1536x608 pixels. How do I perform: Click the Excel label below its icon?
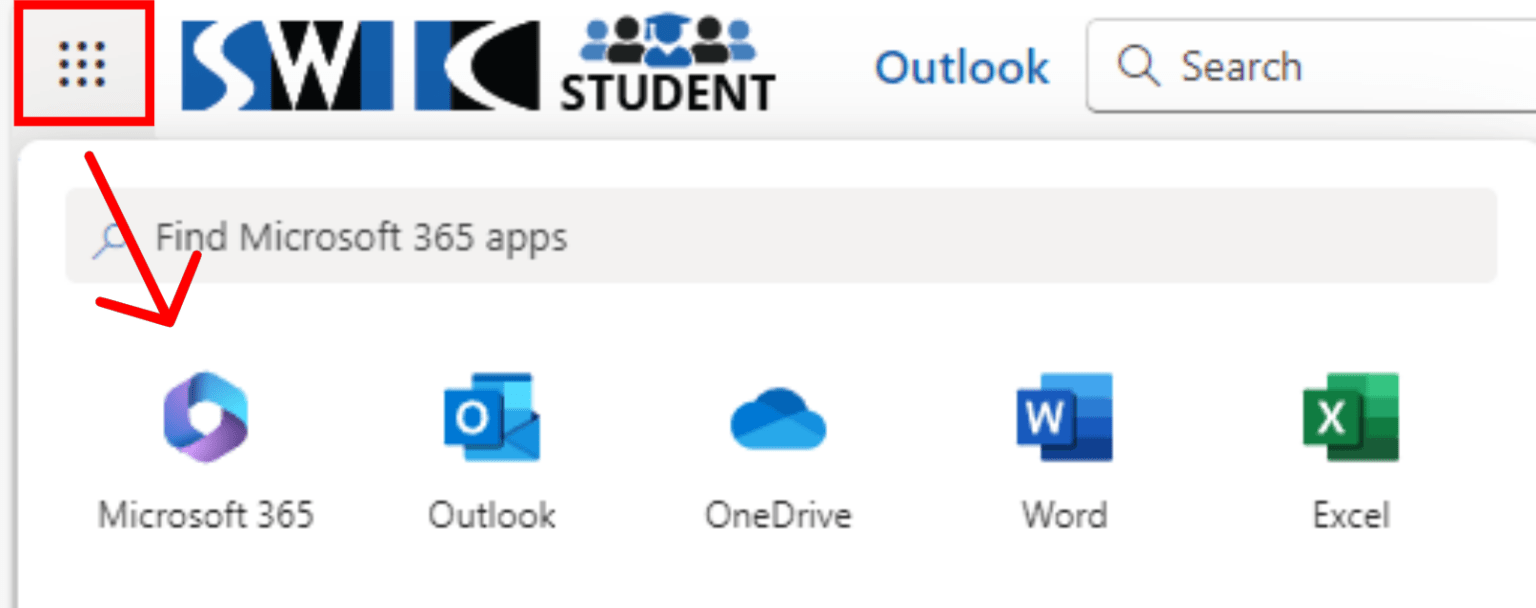coord(1351,515)
